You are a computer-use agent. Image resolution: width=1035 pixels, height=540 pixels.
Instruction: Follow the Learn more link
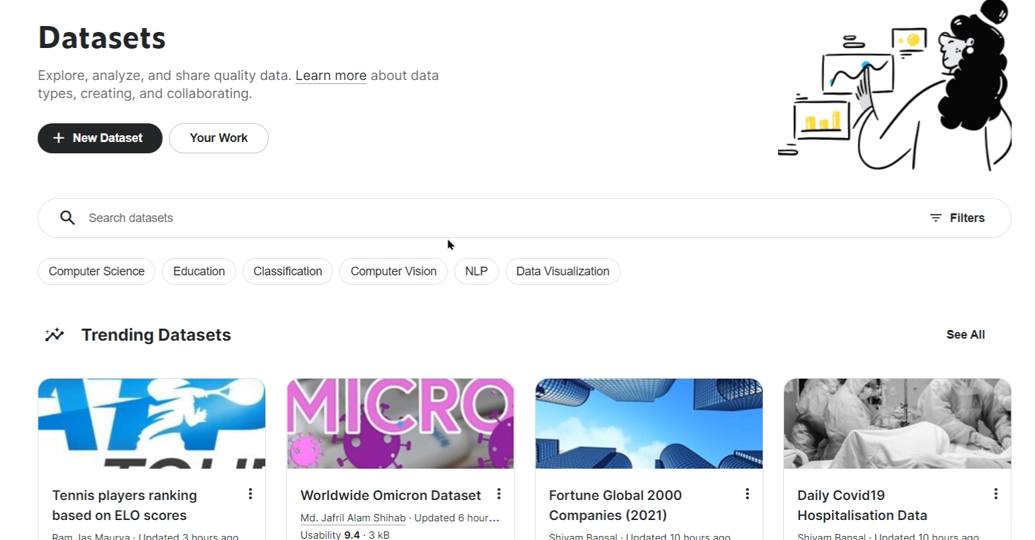[x=331, y=76]
